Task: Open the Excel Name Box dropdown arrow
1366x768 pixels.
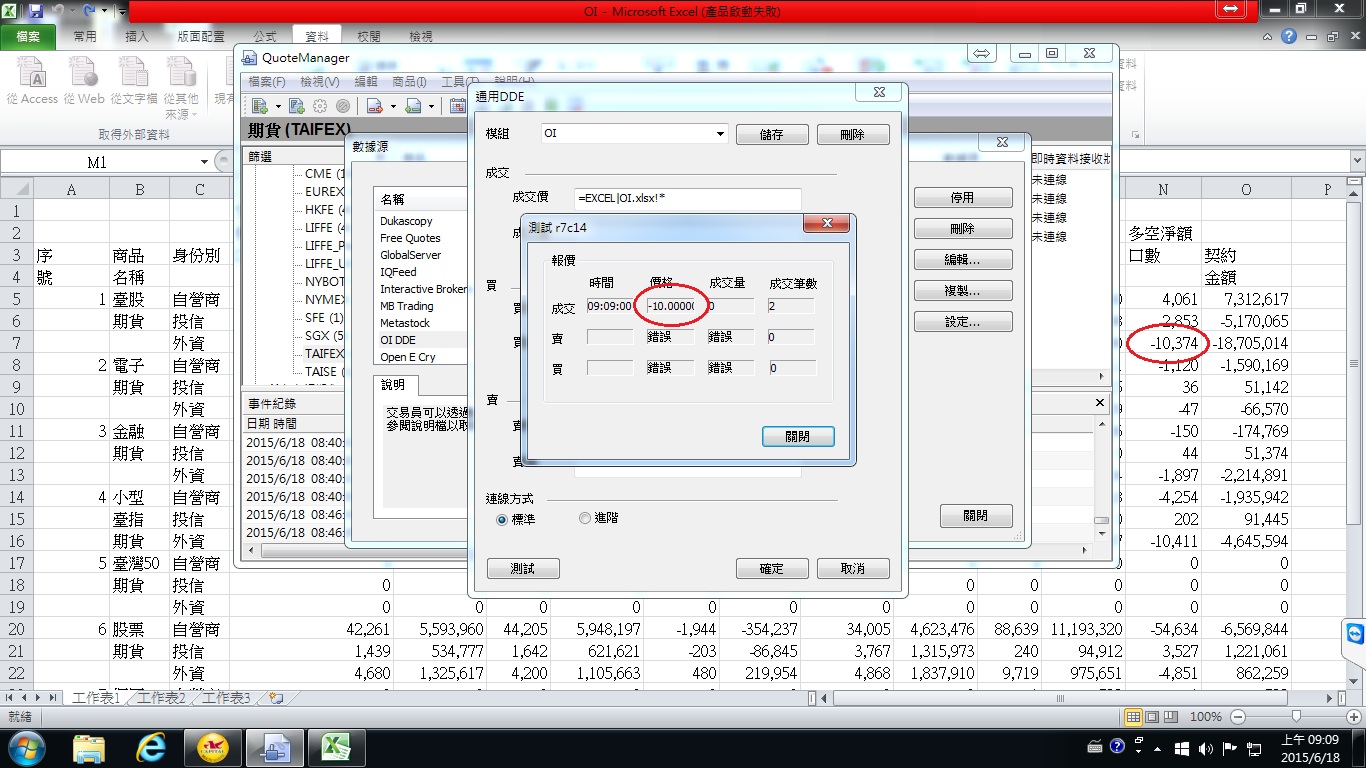Action: tap(204, 162)
